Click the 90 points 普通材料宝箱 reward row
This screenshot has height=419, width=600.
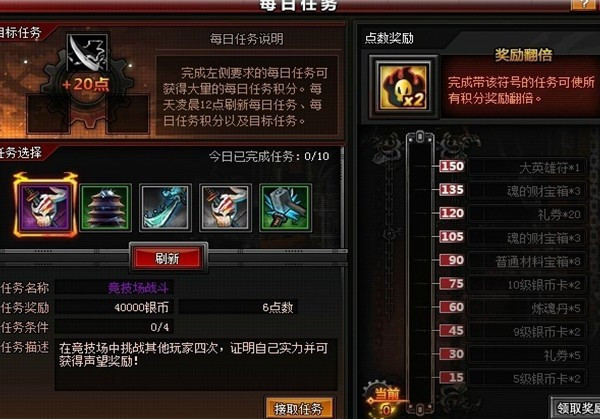pyautogui.click(x=513, y=261)
